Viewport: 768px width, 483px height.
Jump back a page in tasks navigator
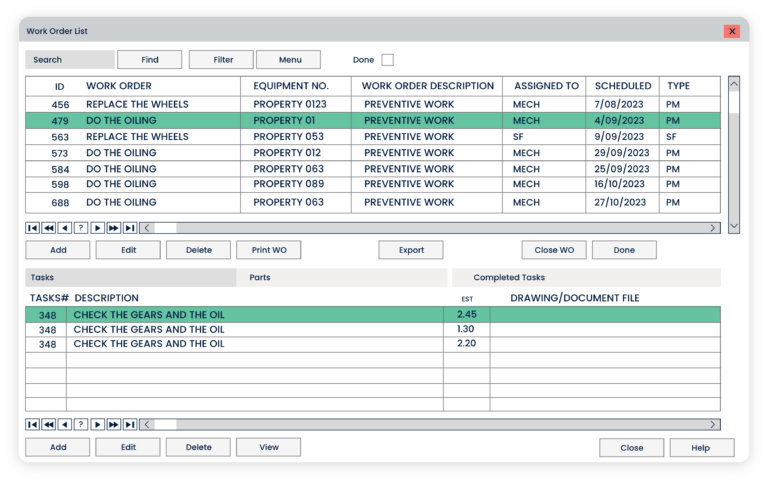coord(48,425)
